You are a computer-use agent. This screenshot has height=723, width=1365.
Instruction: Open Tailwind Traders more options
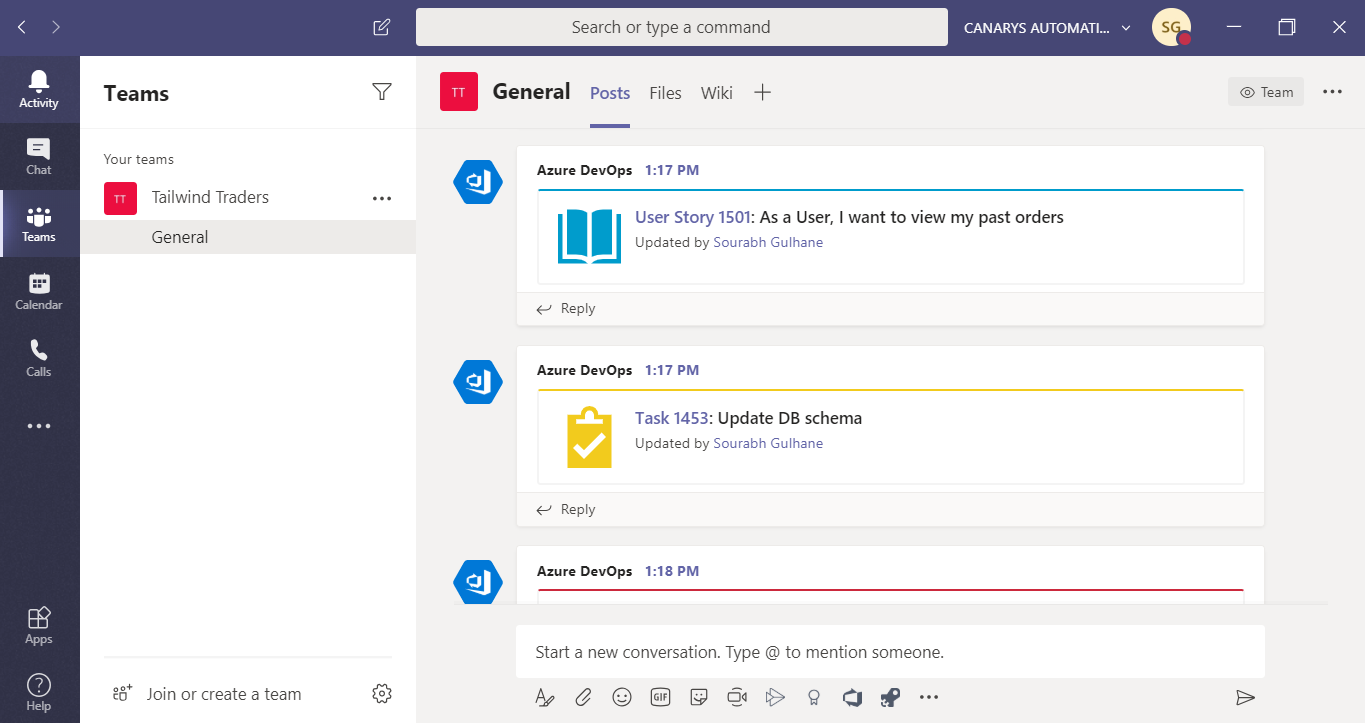coord(382,198)
